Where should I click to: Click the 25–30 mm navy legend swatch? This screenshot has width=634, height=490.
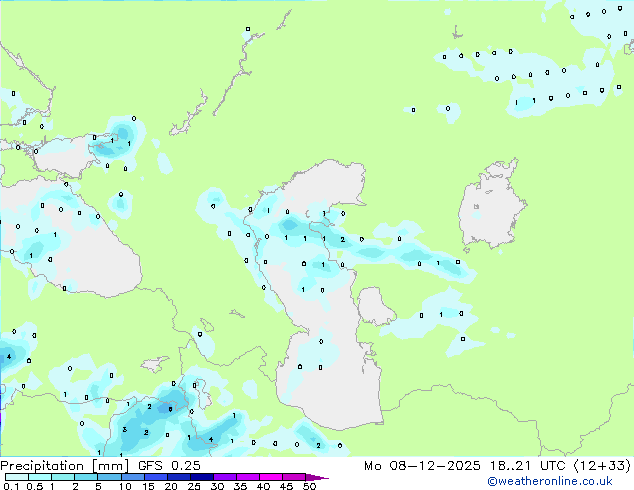(202, 477)
